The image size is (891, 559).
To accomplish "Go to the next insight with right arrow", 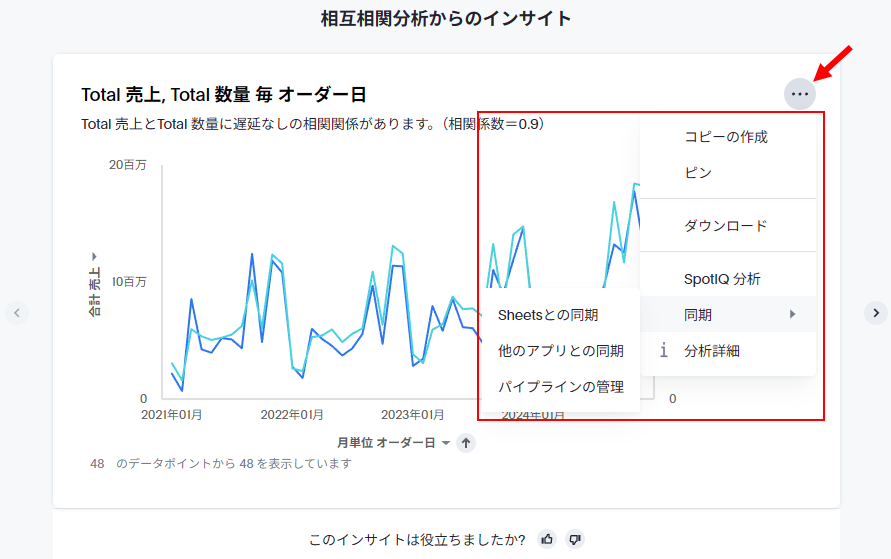I will [875, 313].
